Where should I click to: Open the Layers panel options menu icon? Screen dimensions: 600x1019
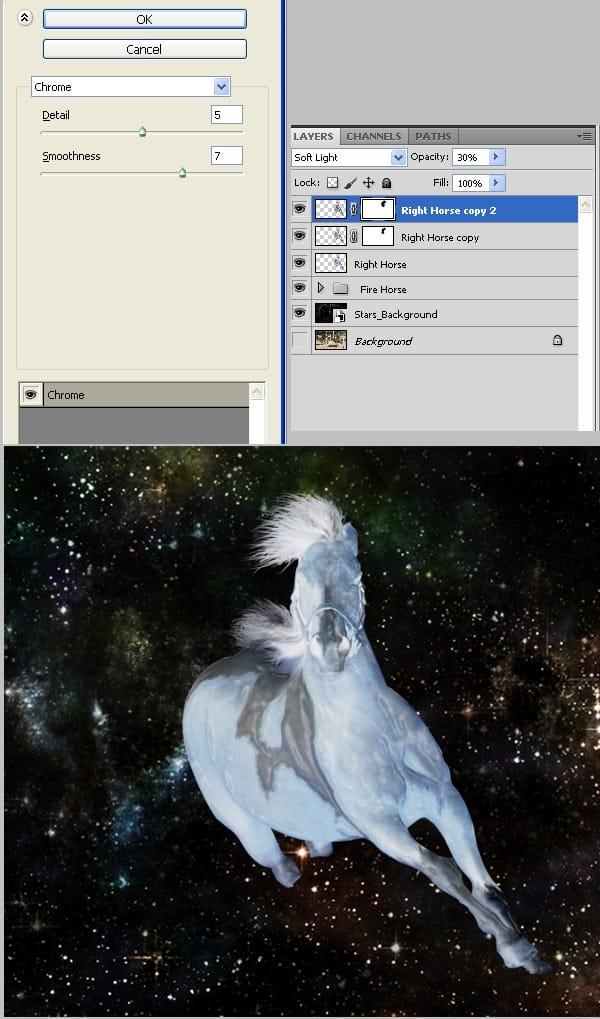(x=584, y=136)
